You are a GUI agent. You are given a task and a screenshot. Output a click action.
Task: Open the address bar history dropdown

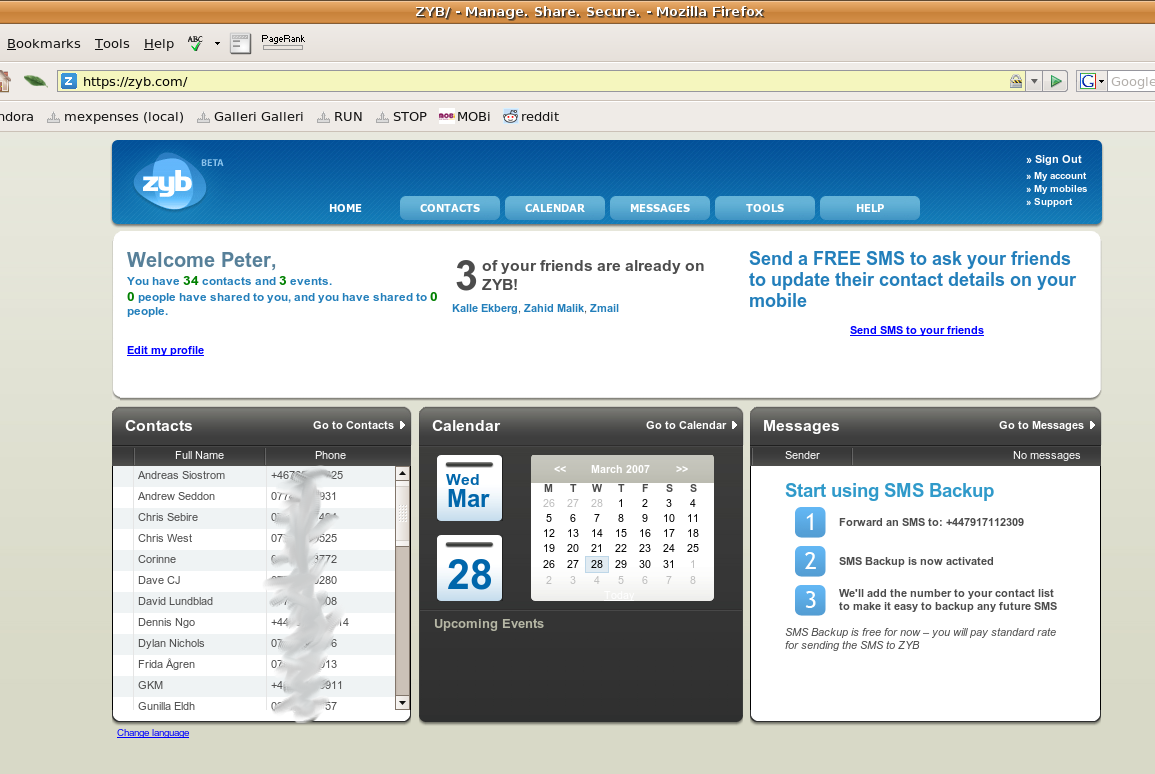coord(1034,81)
